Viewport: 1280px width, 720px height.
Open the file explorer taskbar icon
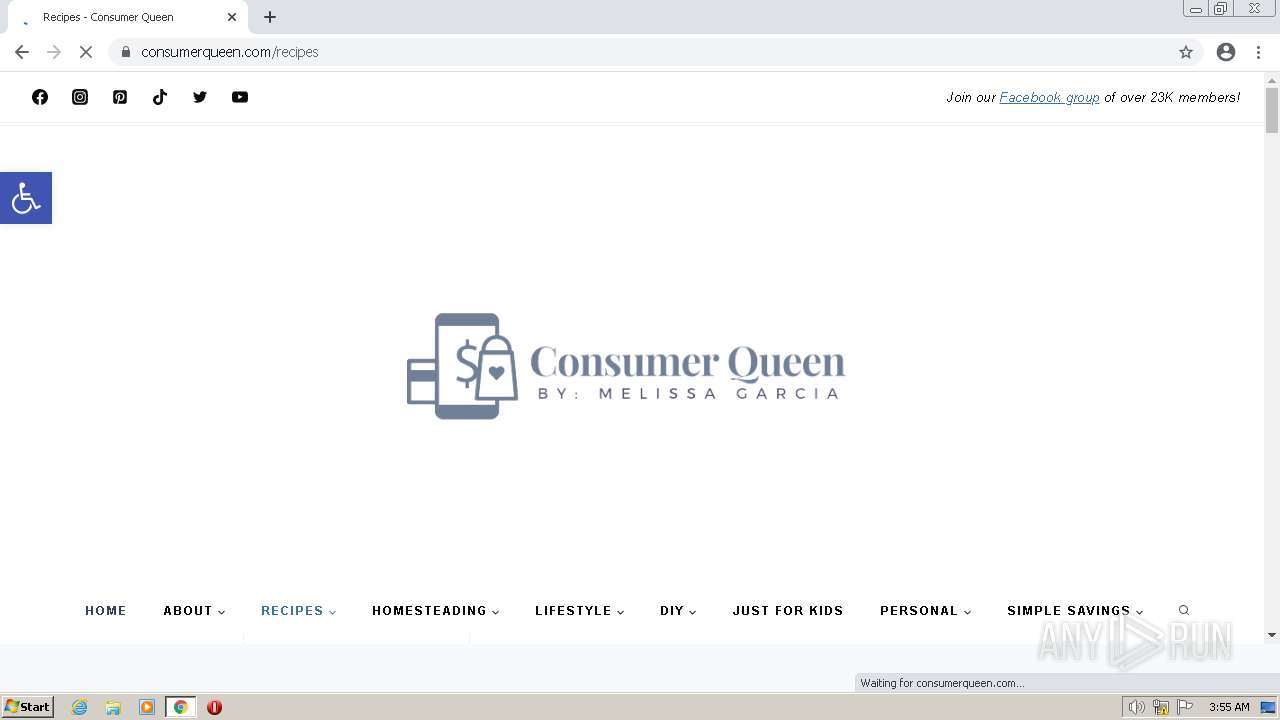click(113, 707)
